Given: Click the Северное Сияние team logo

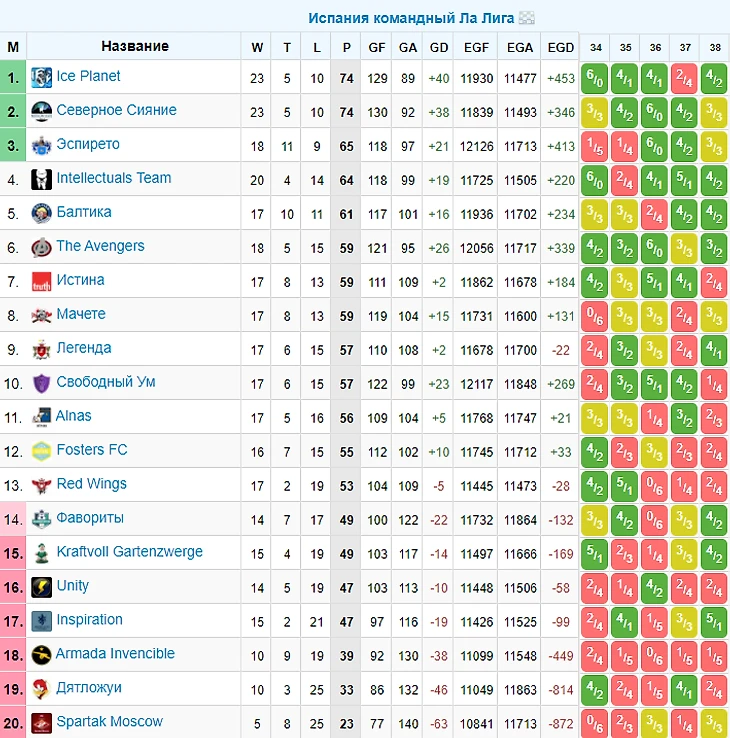Looking at the screenshot, I should click(x=41, y=112).
